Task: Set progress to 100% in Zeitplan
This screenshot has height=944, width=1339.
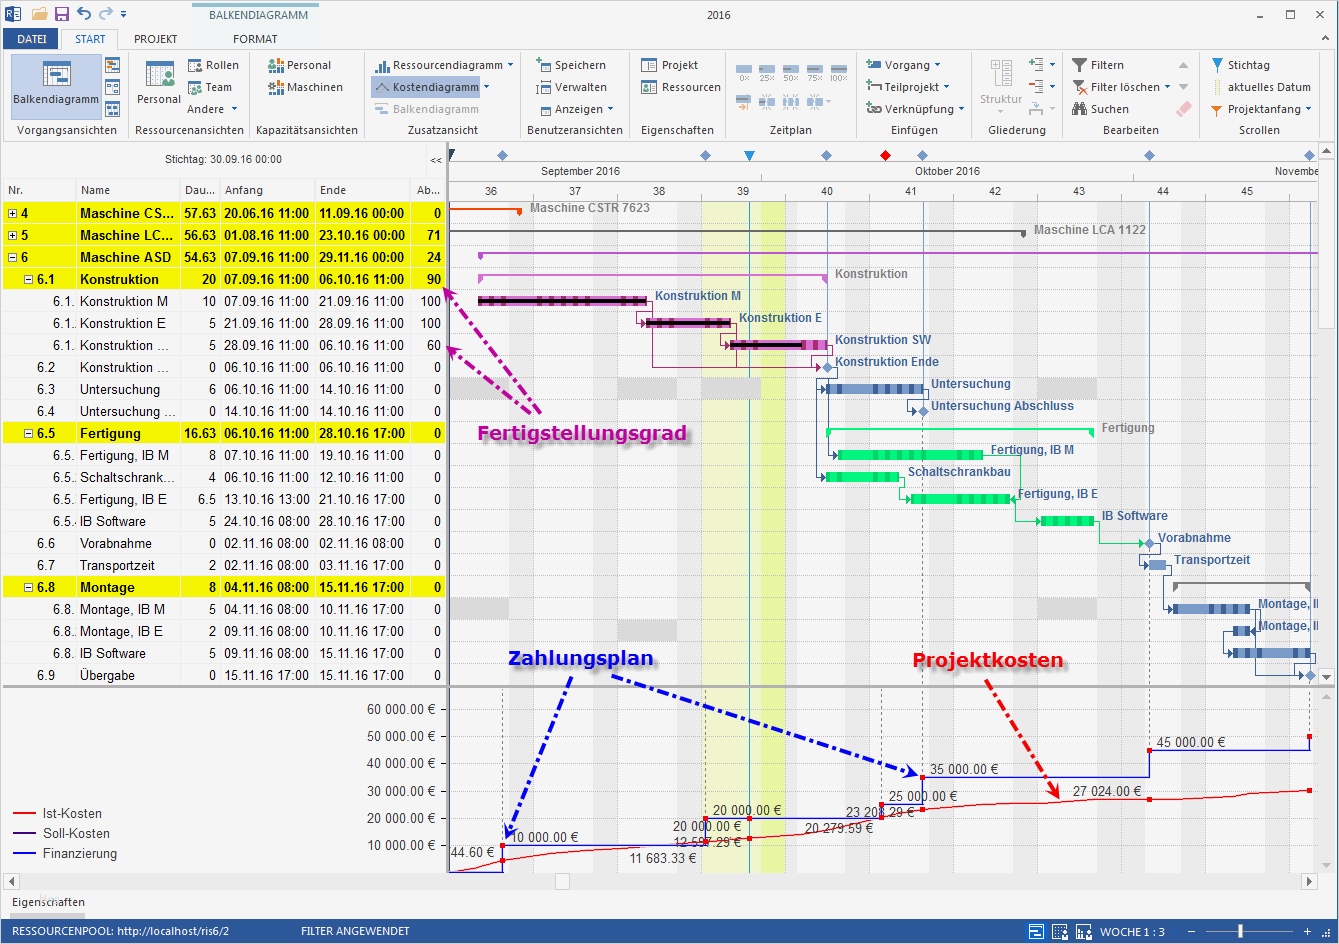Action: (x=838, y=73)
